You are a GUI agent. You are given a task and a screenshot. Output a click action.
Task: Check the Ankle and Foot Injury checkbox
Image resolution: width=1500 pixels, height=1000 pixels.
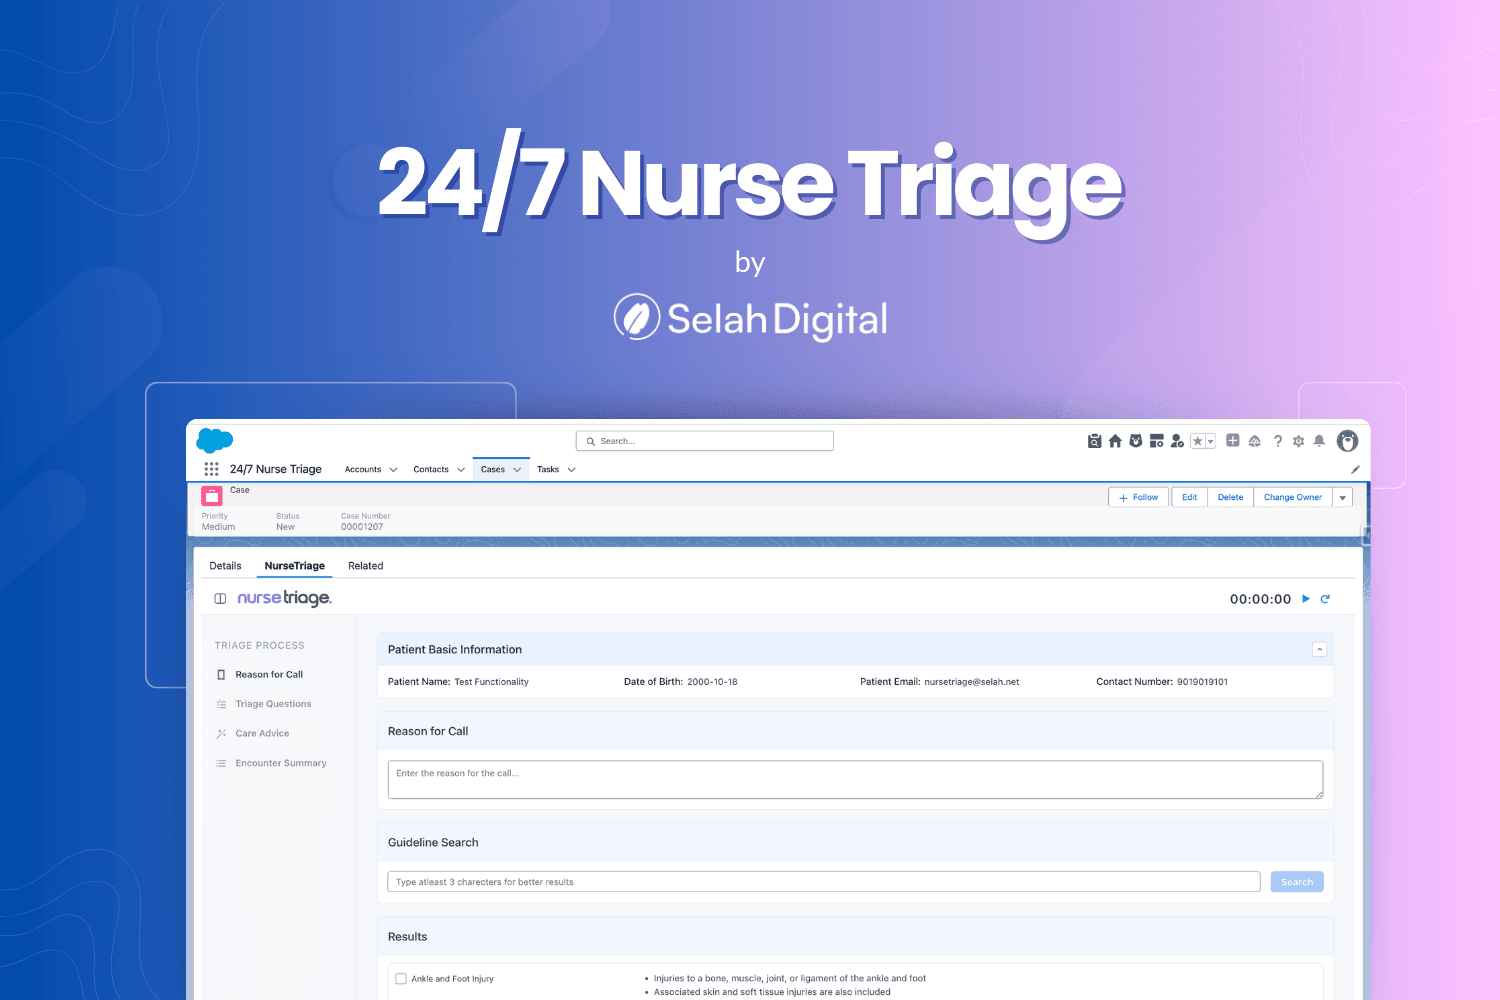coord(401,979)
